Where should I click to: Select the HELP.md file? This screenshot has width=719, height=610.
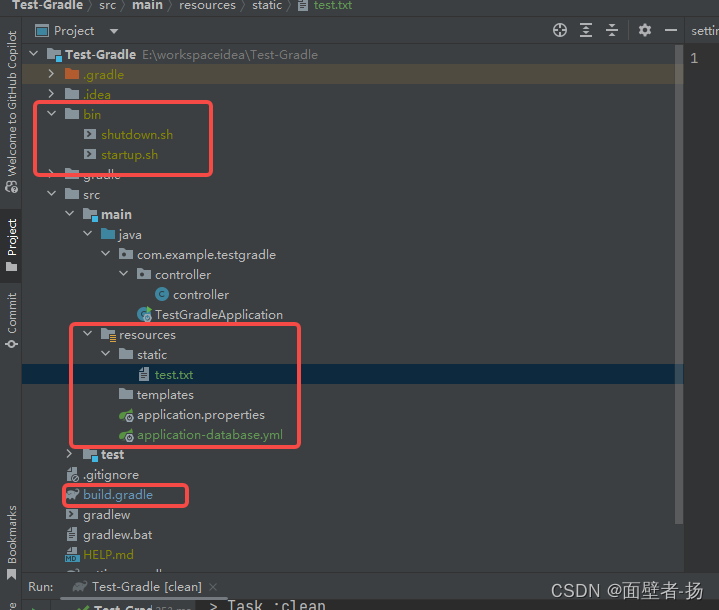click(108, 555)
